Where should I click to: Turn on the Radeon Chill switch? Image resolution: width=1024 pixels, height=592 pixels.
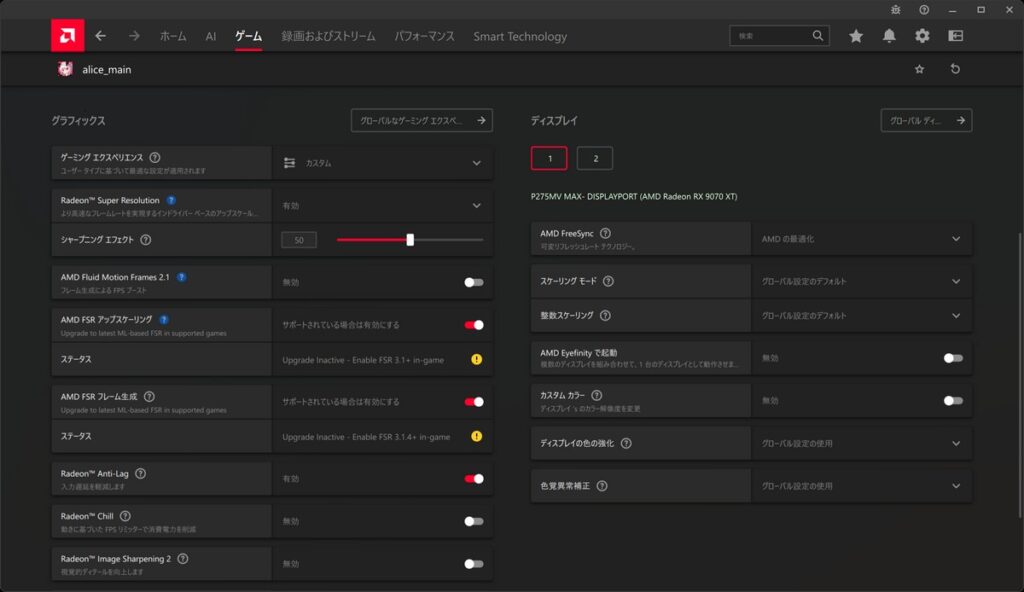click(x=473, y=521)
